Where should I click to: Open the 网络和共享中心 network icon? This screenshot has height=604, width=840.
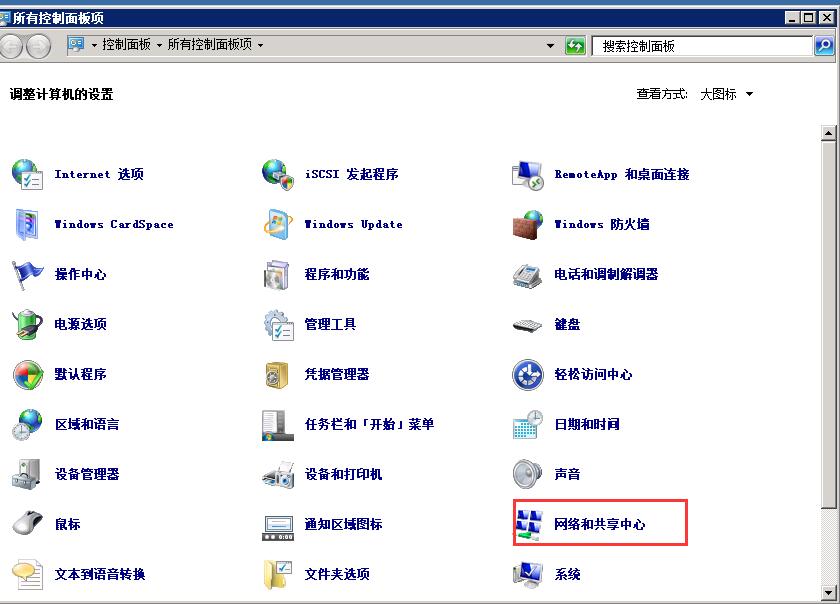tap(529, 525)
